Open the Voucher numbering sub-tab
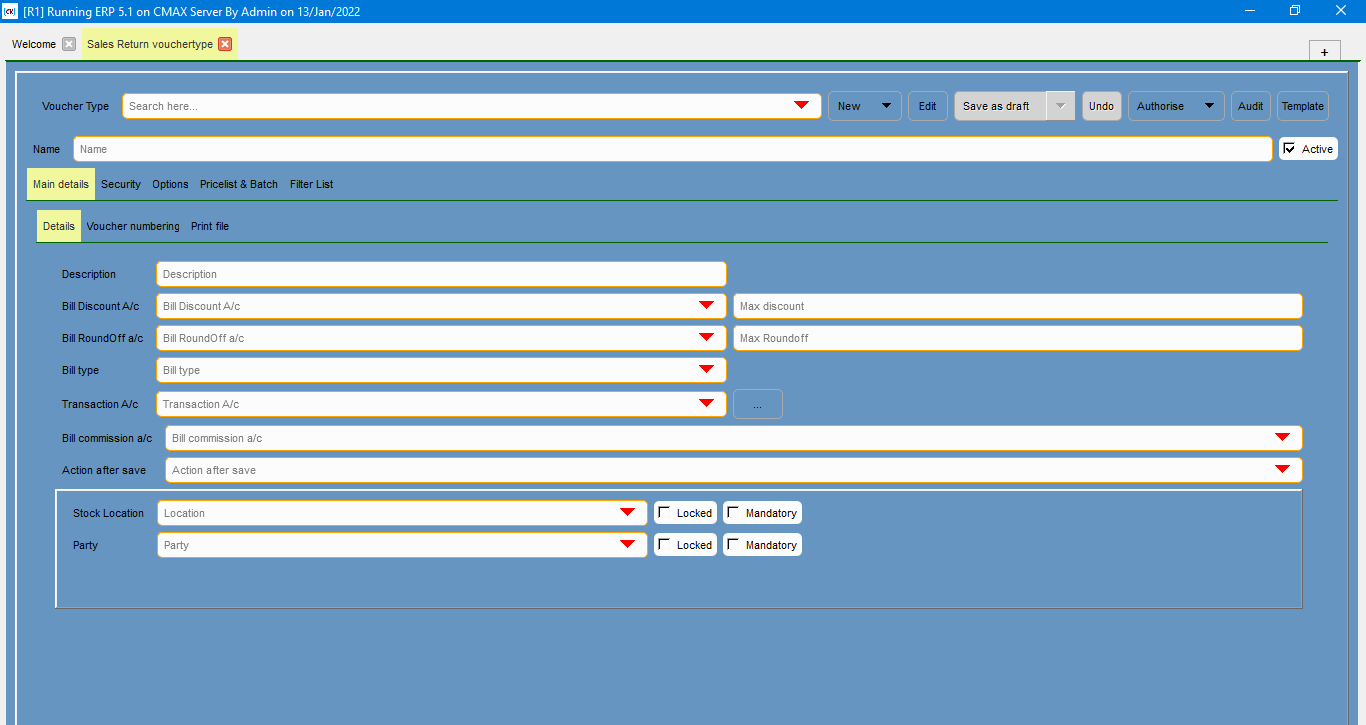The image size is (1366, 725). click(133, 226)
